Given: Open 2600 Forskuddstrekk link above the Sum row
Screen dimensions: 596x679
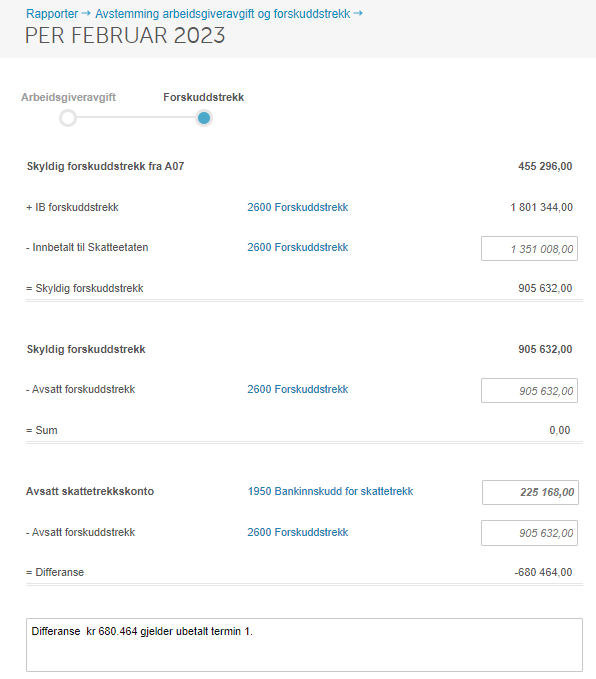Looking at the screenshot, I should 298,389.
